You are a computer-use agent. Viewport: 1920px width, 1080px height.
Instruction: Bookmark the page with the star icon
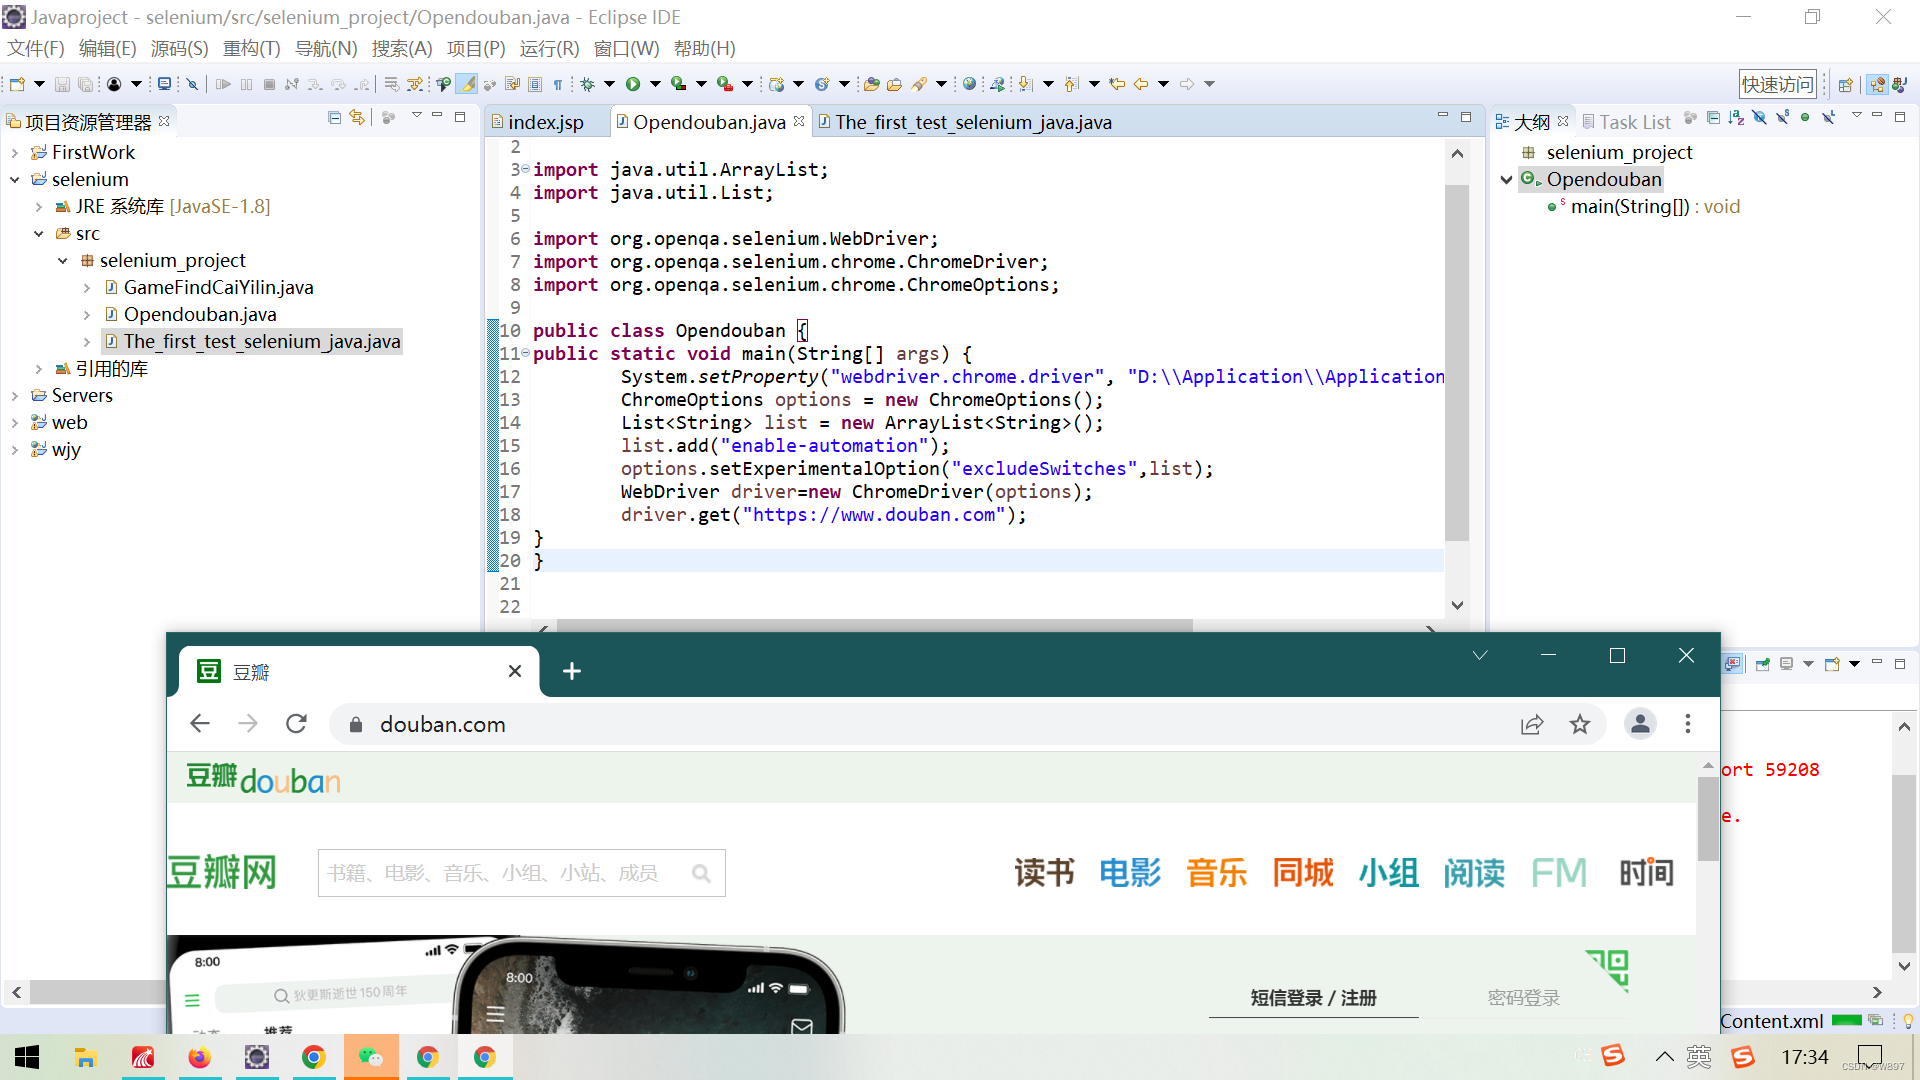(x=1579, y=724)
